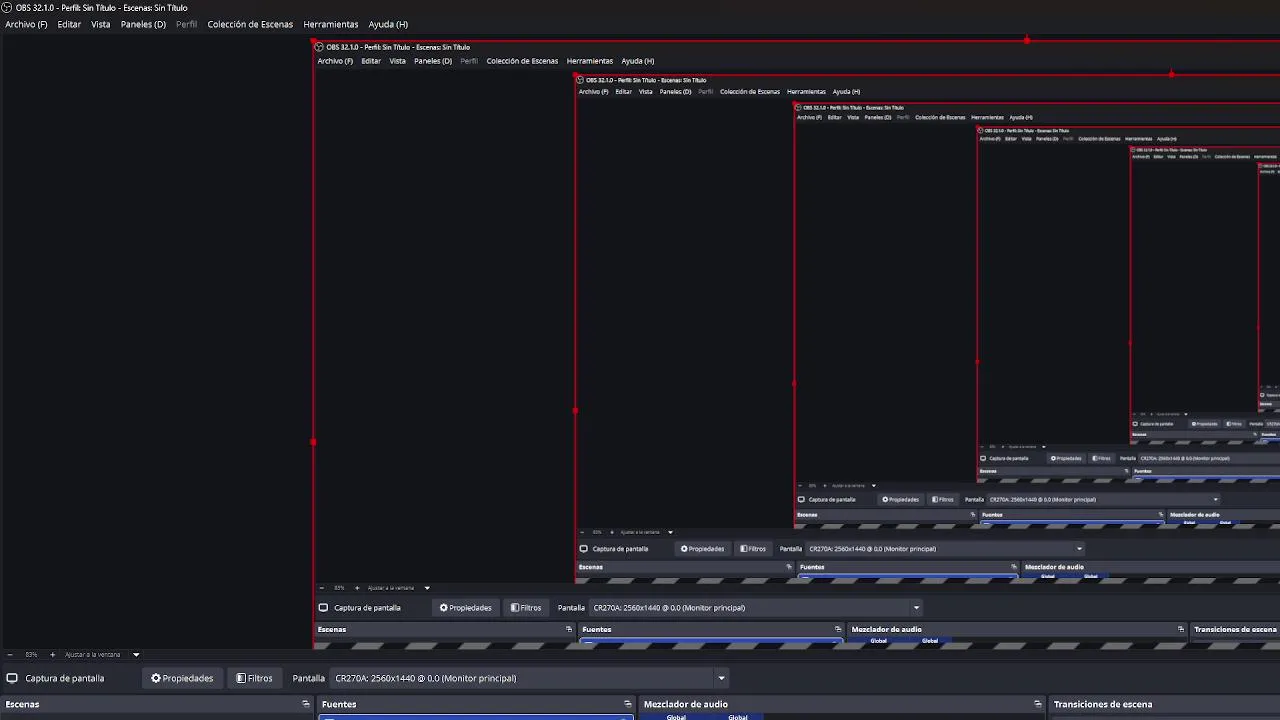Click Fuentes dock float icon in largest nested copy
Image resolution: width=1280 pixels, height=720 pixels.
(x=838, y=629)
